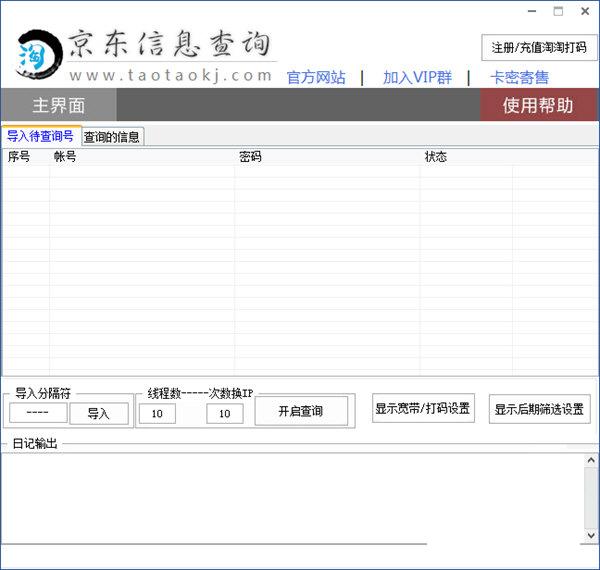Open the 官方网站 link
Viewport: 600px width, 570px height.
(x=316, y=77)
